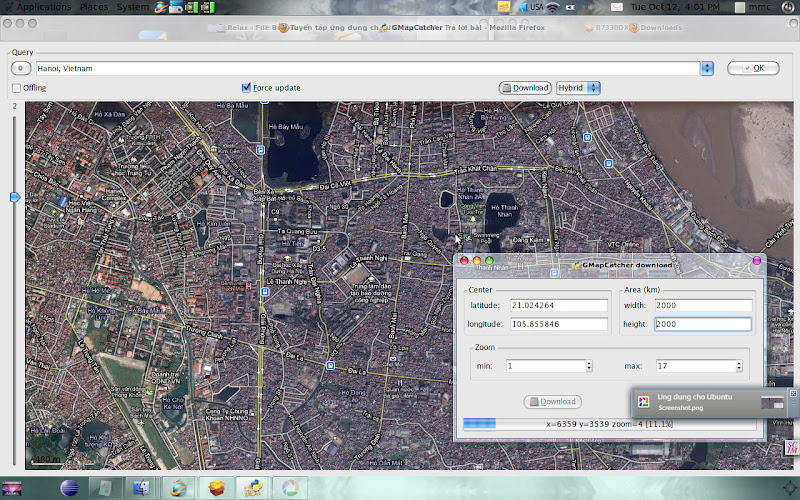The width and height of the screenshot is (800, 500).
Task: Open the clock showing Tue Oct 12
Action: (675, 7)
